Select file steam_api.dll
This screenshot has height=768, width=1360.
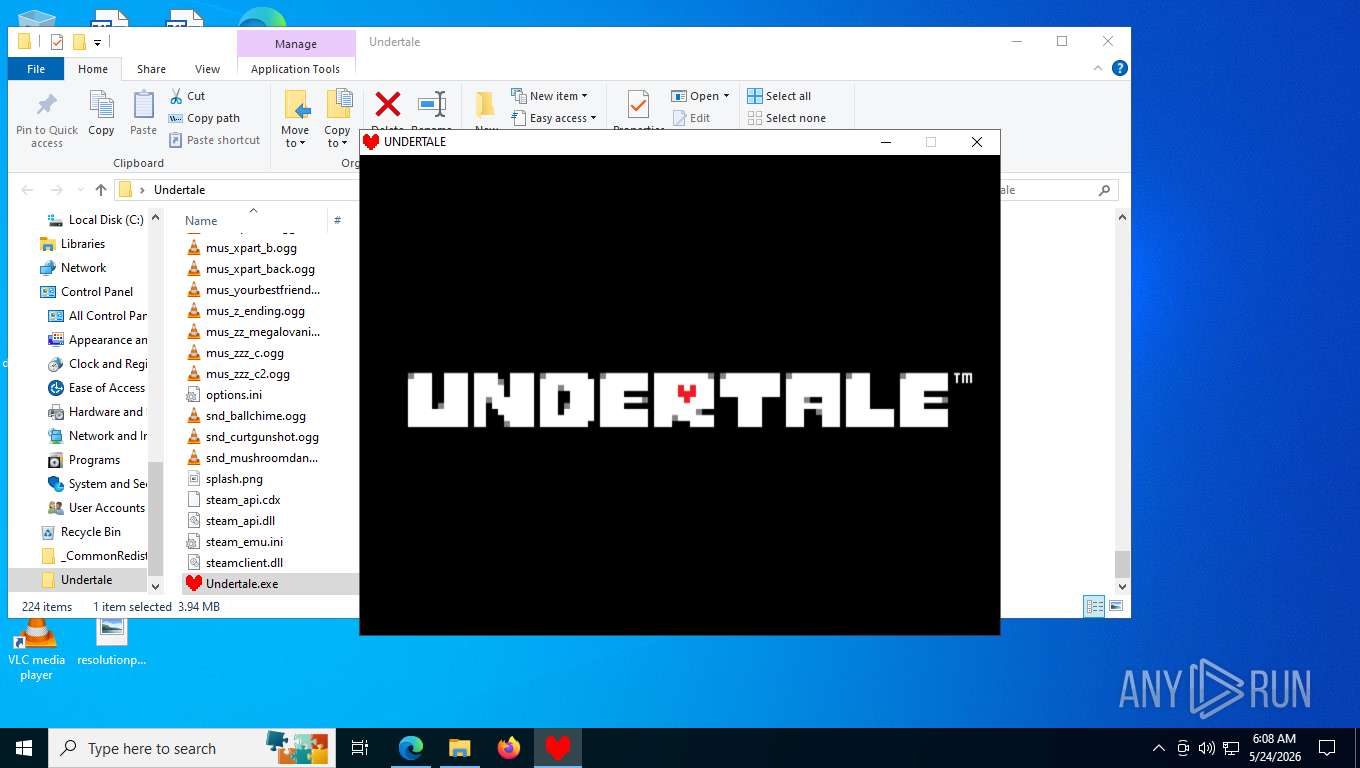240,521
